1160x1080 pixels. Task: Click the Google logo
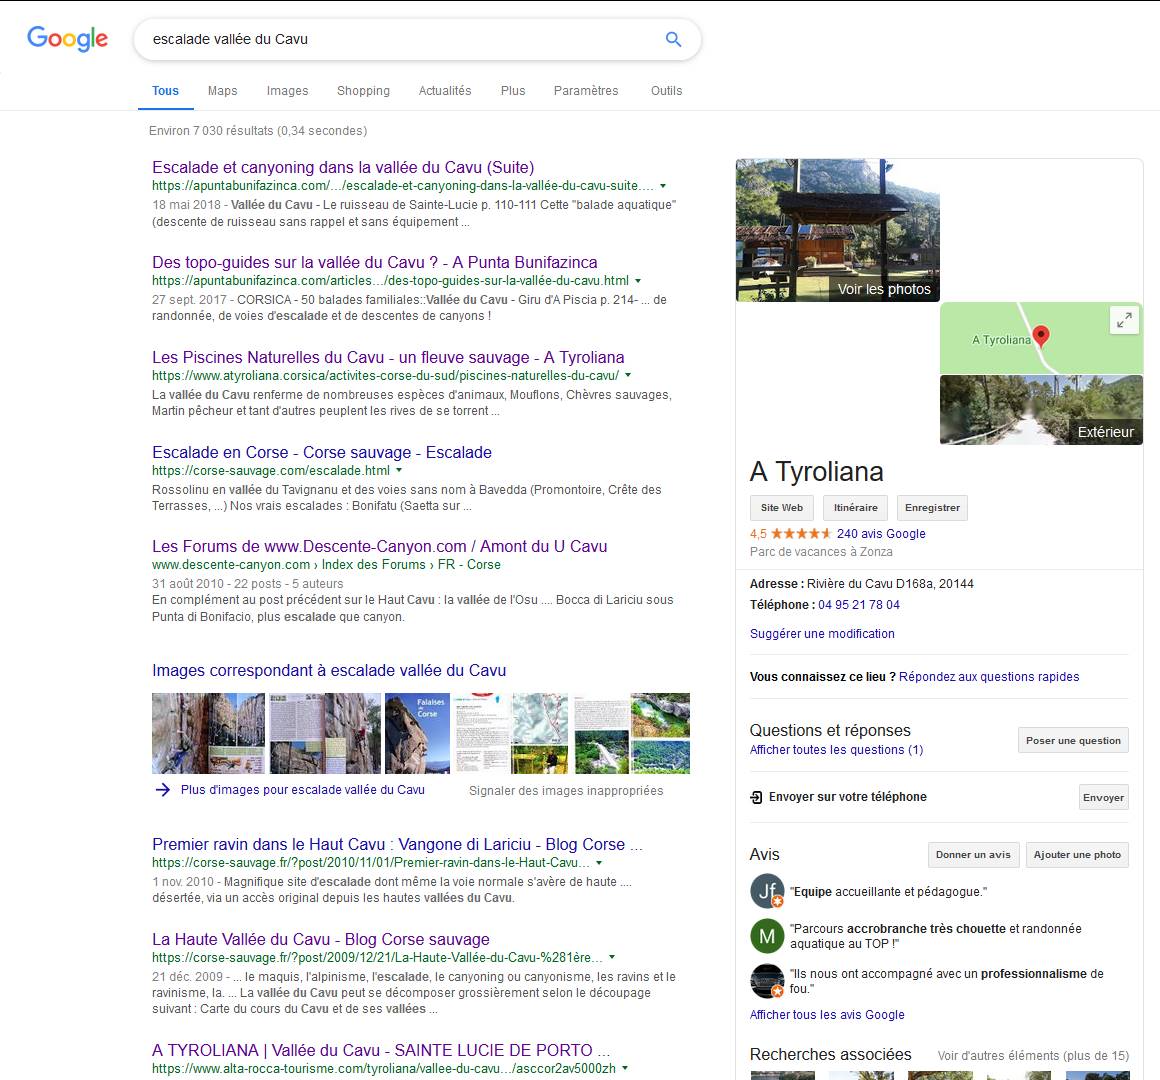click(67, 38)
